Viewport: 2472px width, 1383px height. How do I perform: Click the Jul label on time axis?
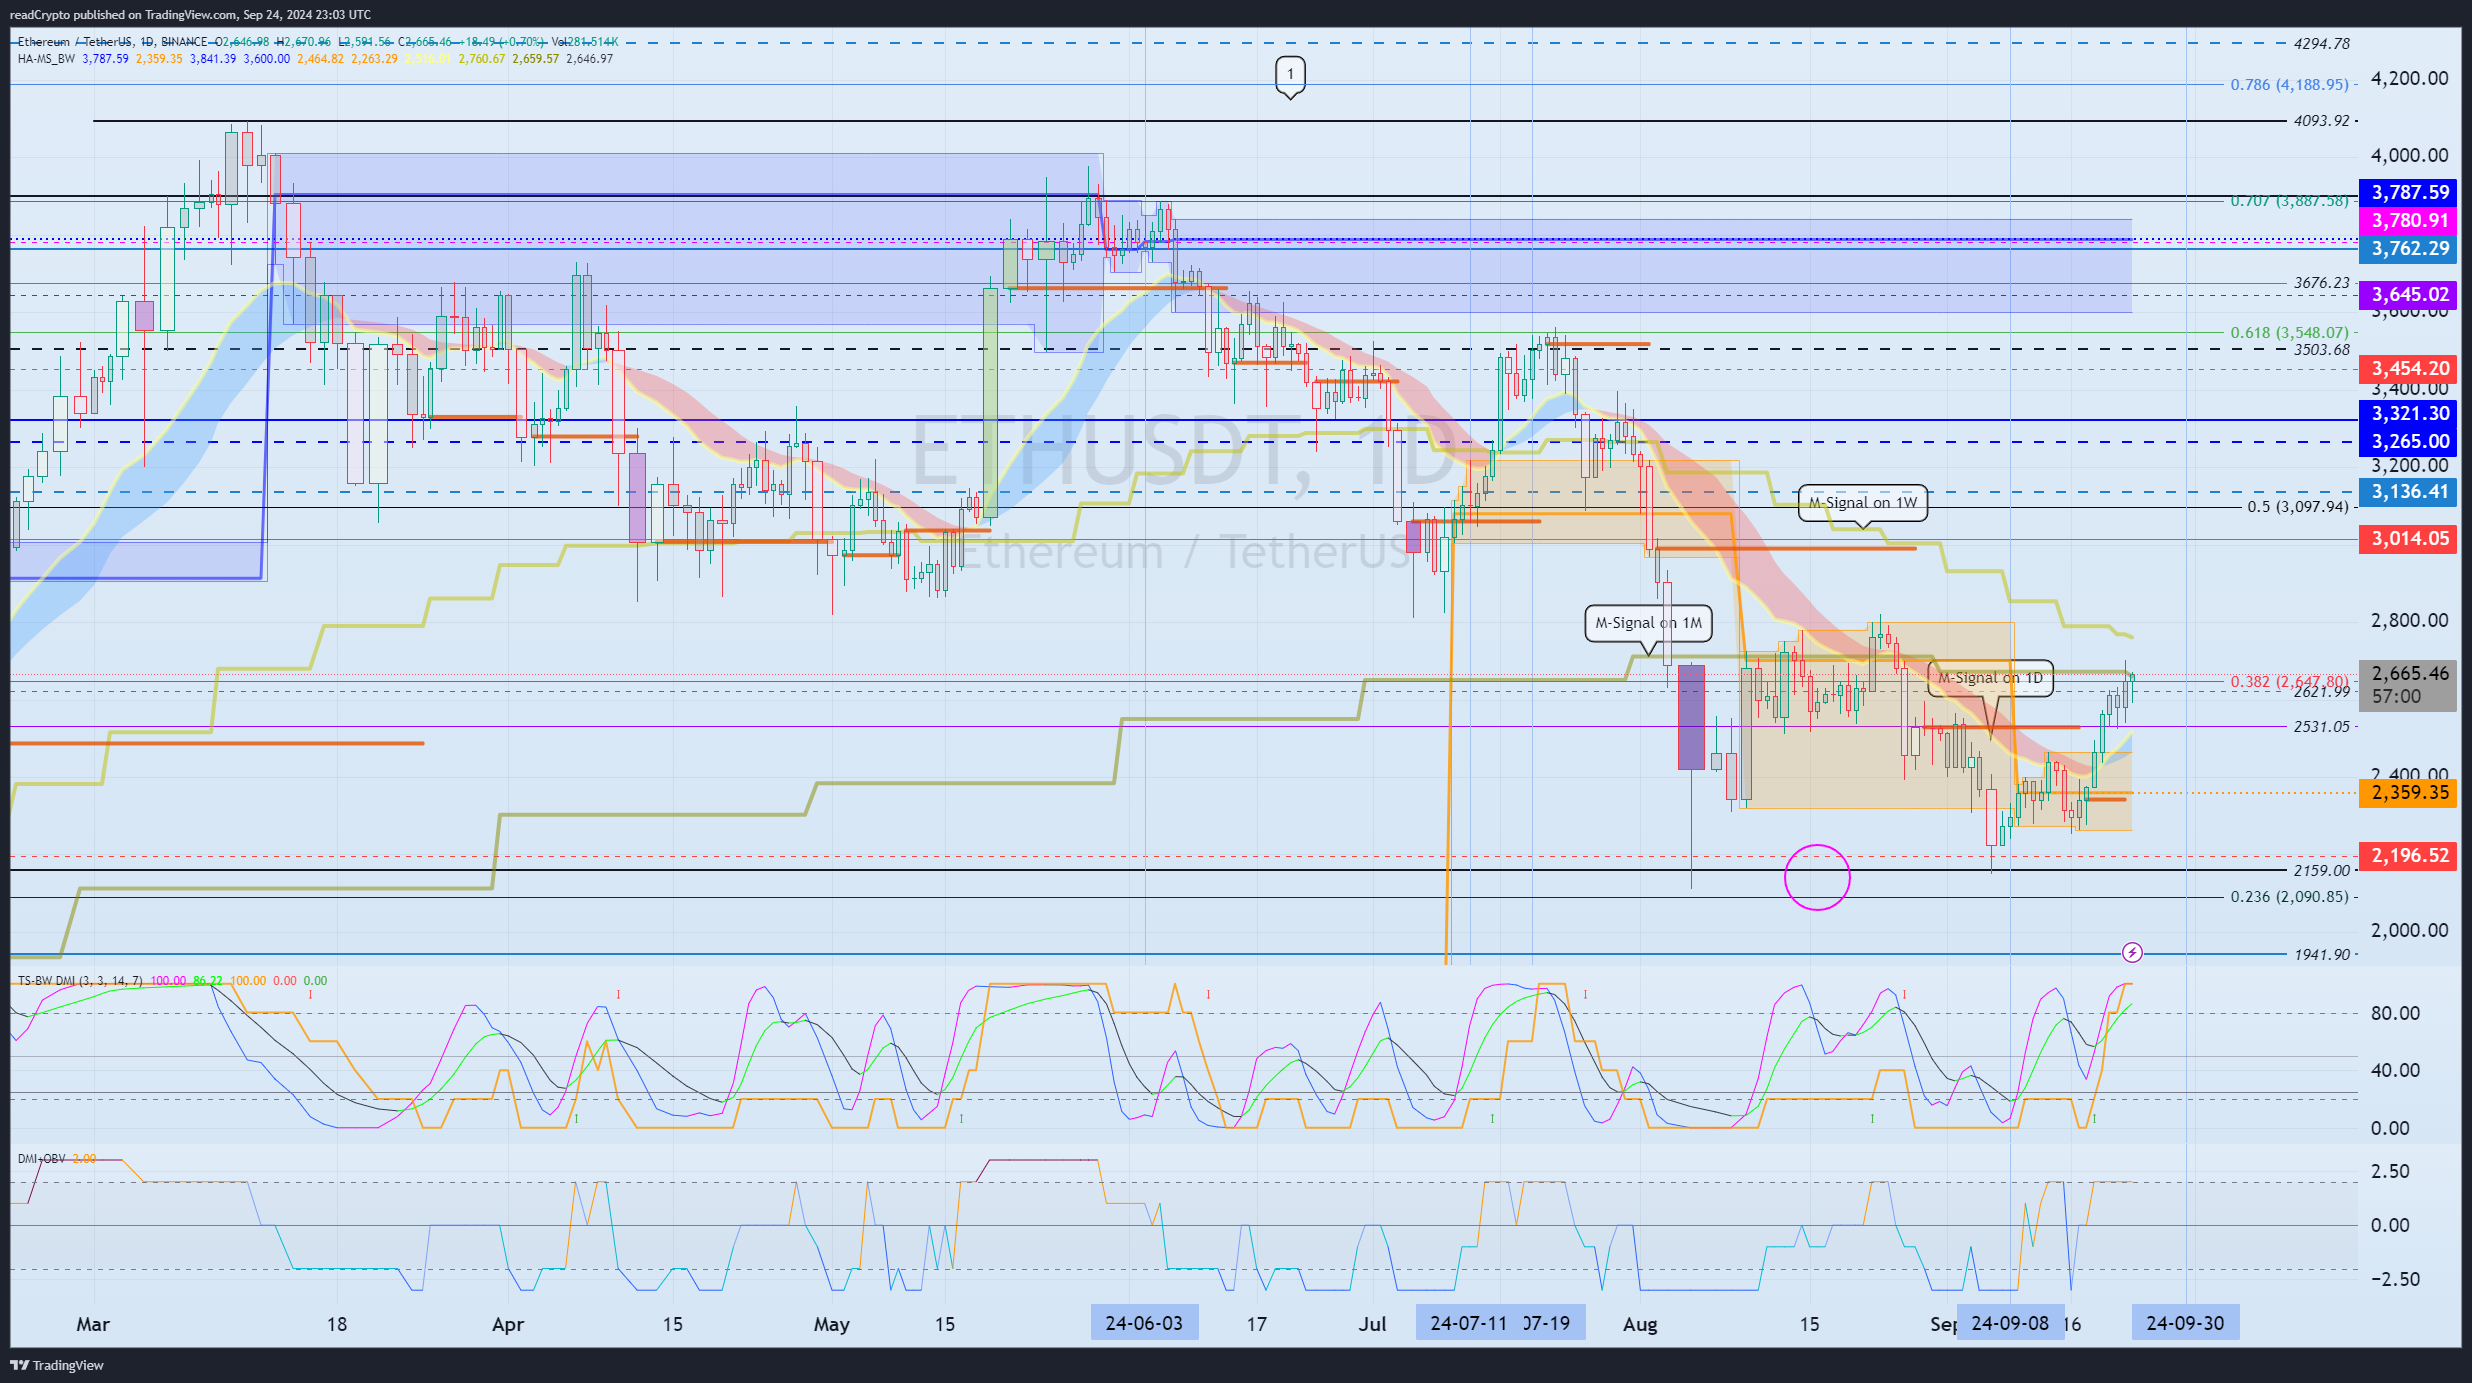point(1373,1324)
